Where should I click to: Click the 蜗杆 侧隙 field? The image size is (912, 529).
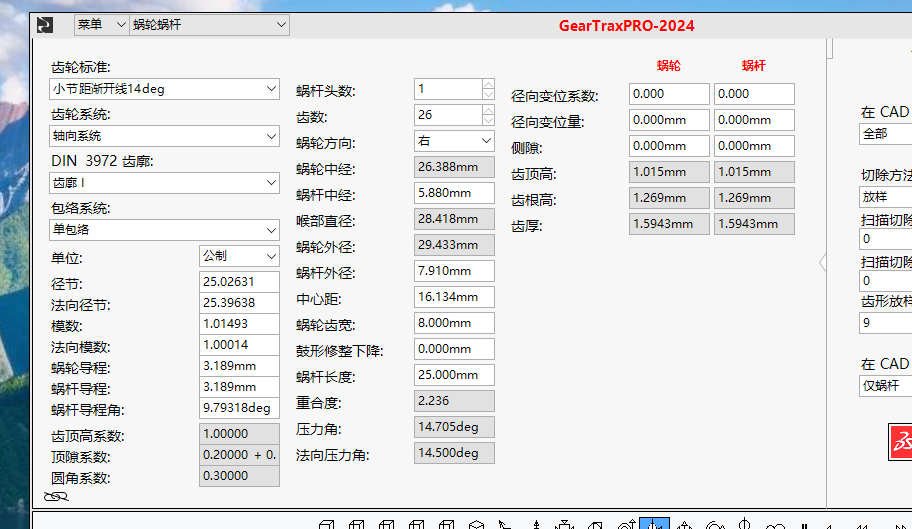(x=754, y=146)
